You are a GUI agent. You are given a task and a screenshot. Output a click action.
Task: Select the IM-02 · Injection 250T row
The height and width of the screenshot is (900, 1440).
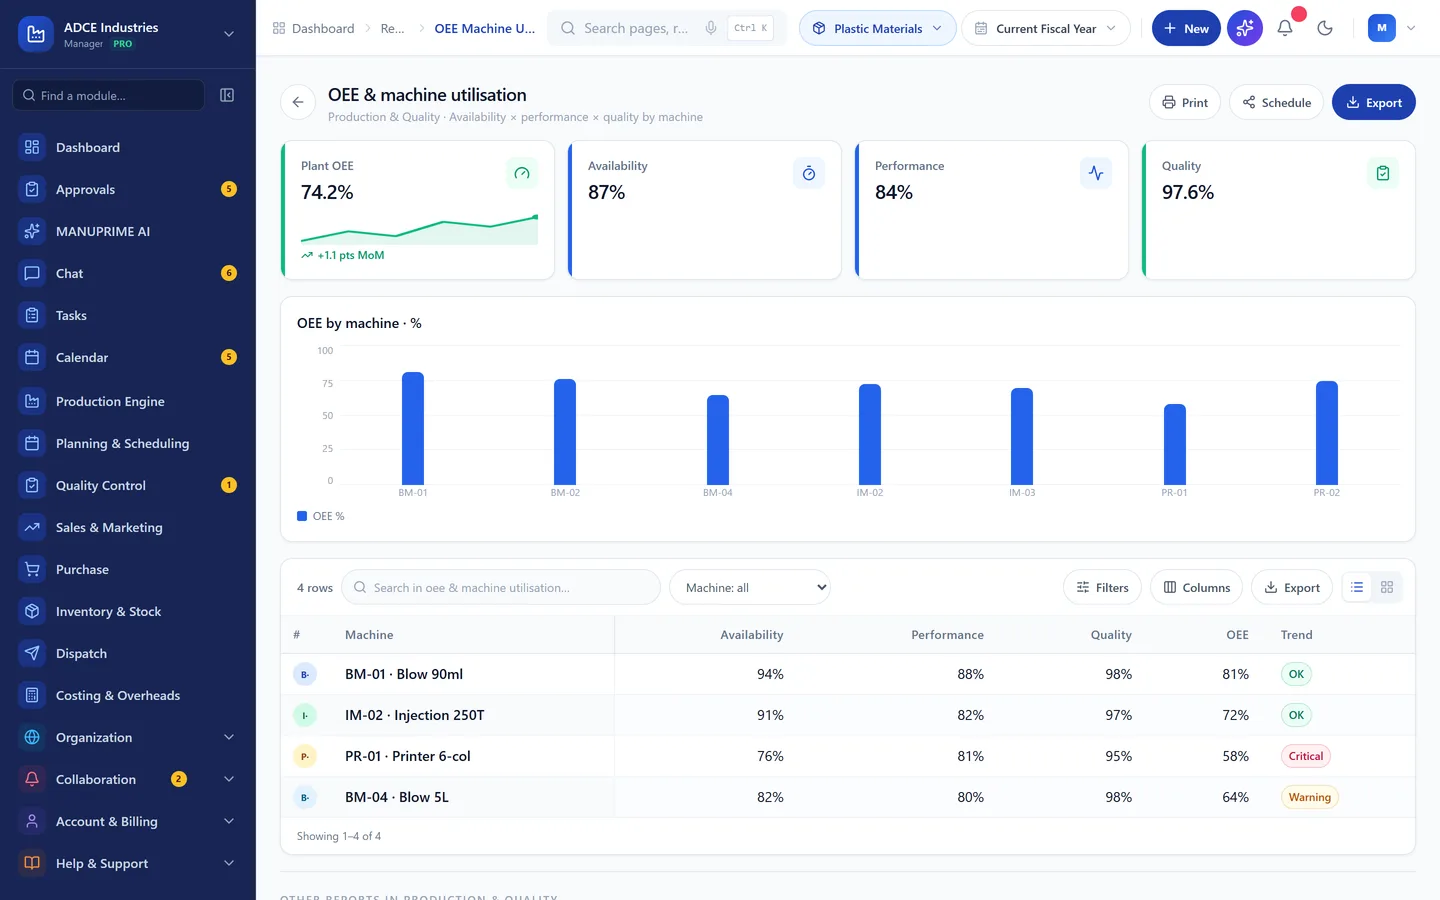(848, 715)
